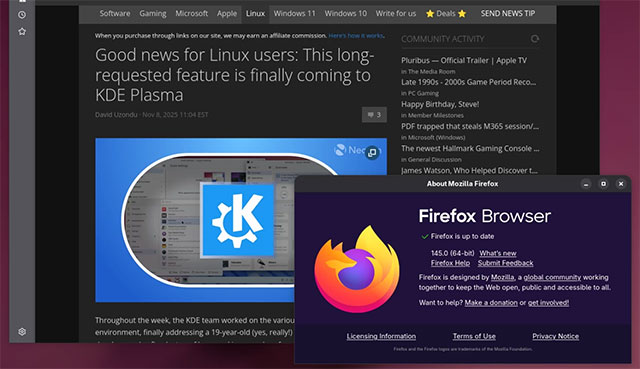
Task: Open the history clock icon in sidebar
Action: [22, 15]
